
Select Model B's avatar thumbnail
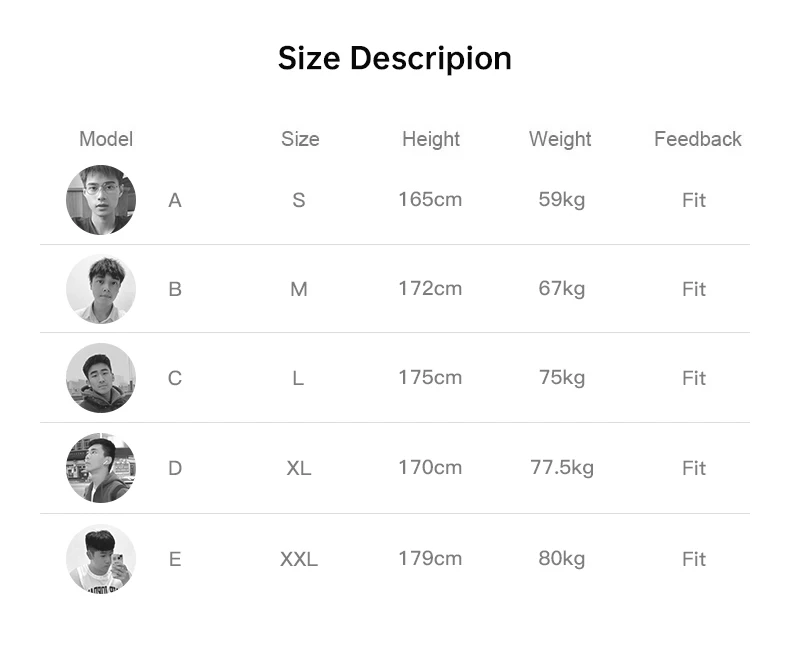(101, 289)
